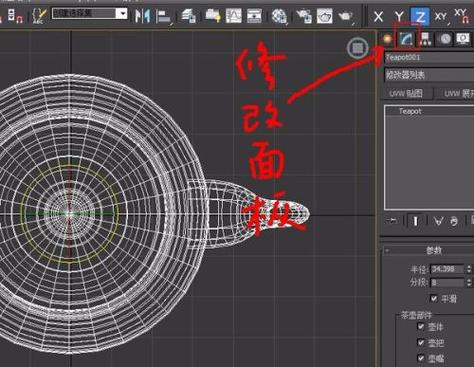Click the UVW 展开 modifier button
The height and width of the screenshot is (367, 474).
pos(454,93)
